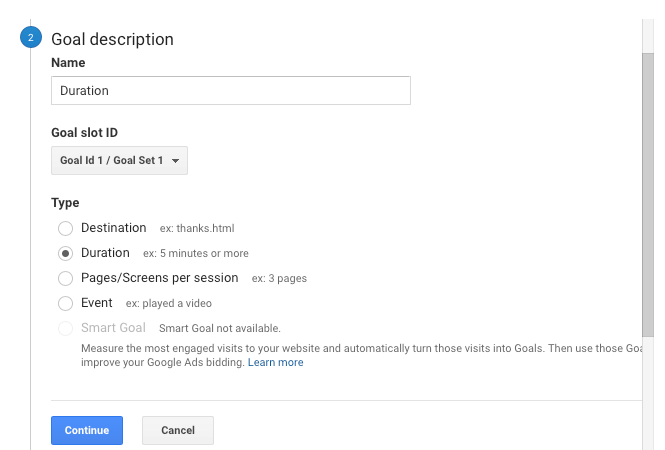Choose the Duration radio option
The width and height of the screenshot is (665, 450).
pos(65,253)
